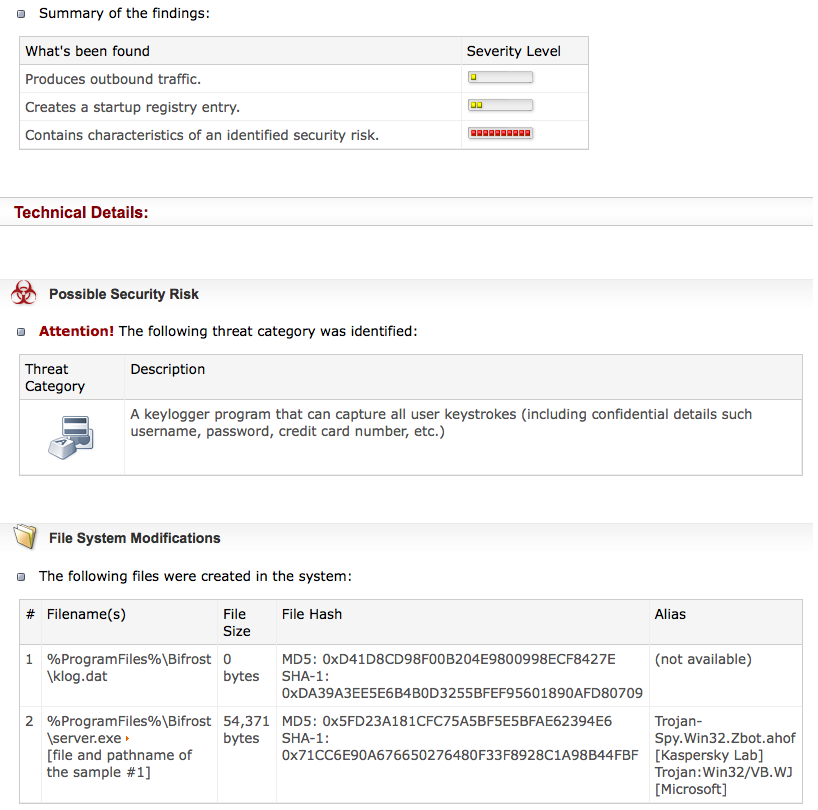Click the bullet icon before Attention!
Viewport: 818px width, 810px height.
[x=23, y=331]
